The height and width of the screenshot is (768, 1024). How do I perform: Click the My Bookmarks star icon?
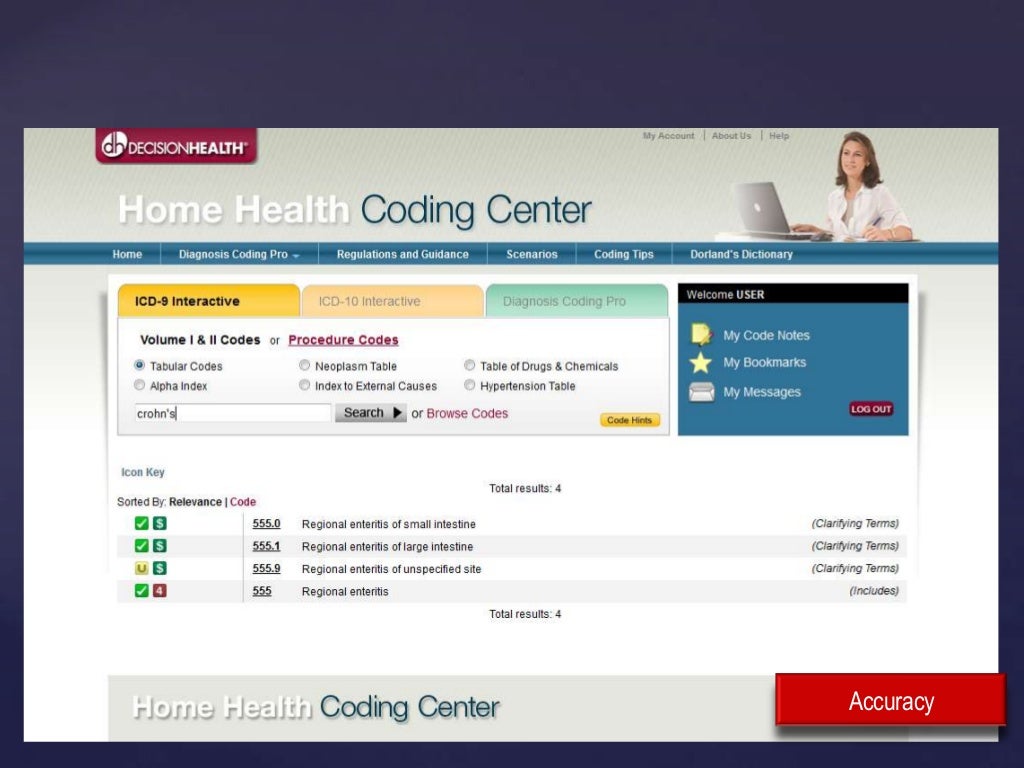click(701, 362)
